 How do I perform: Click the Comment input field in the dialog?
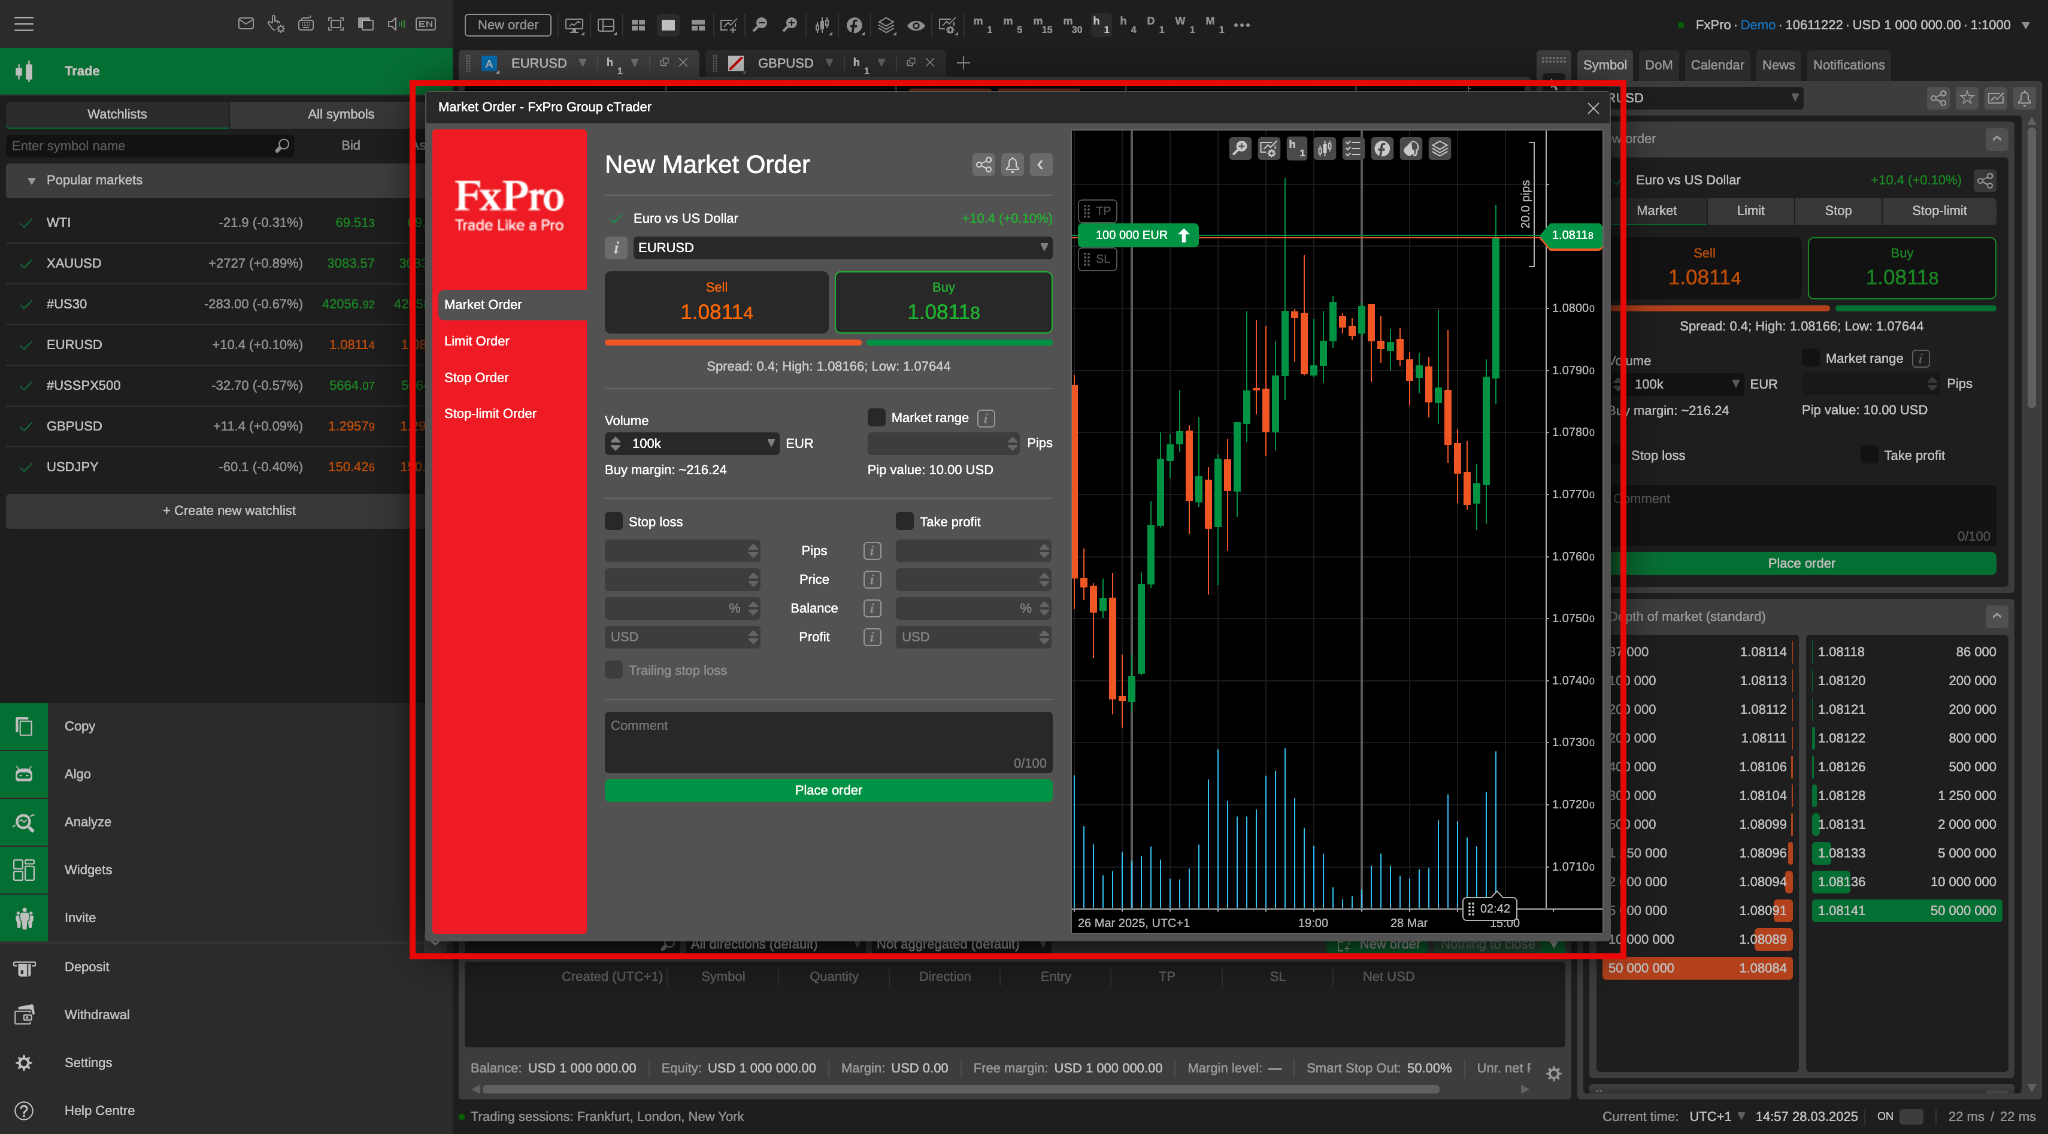pyautogui.click(x=827, y=740)
